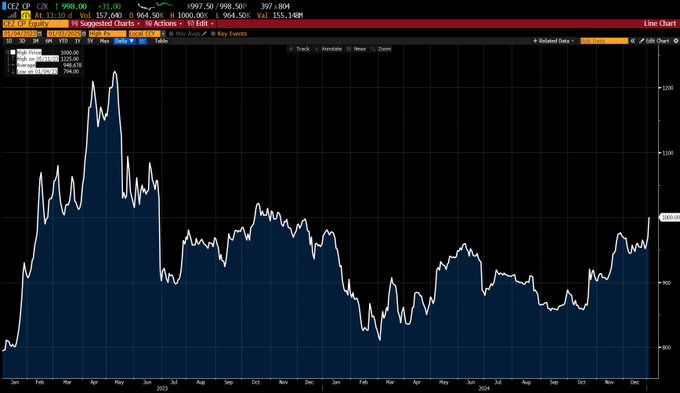Image resolution: width=680 pixels, height=393 pixels.
Task: Click the 1100 y-axis label
Action: point(668,153)
